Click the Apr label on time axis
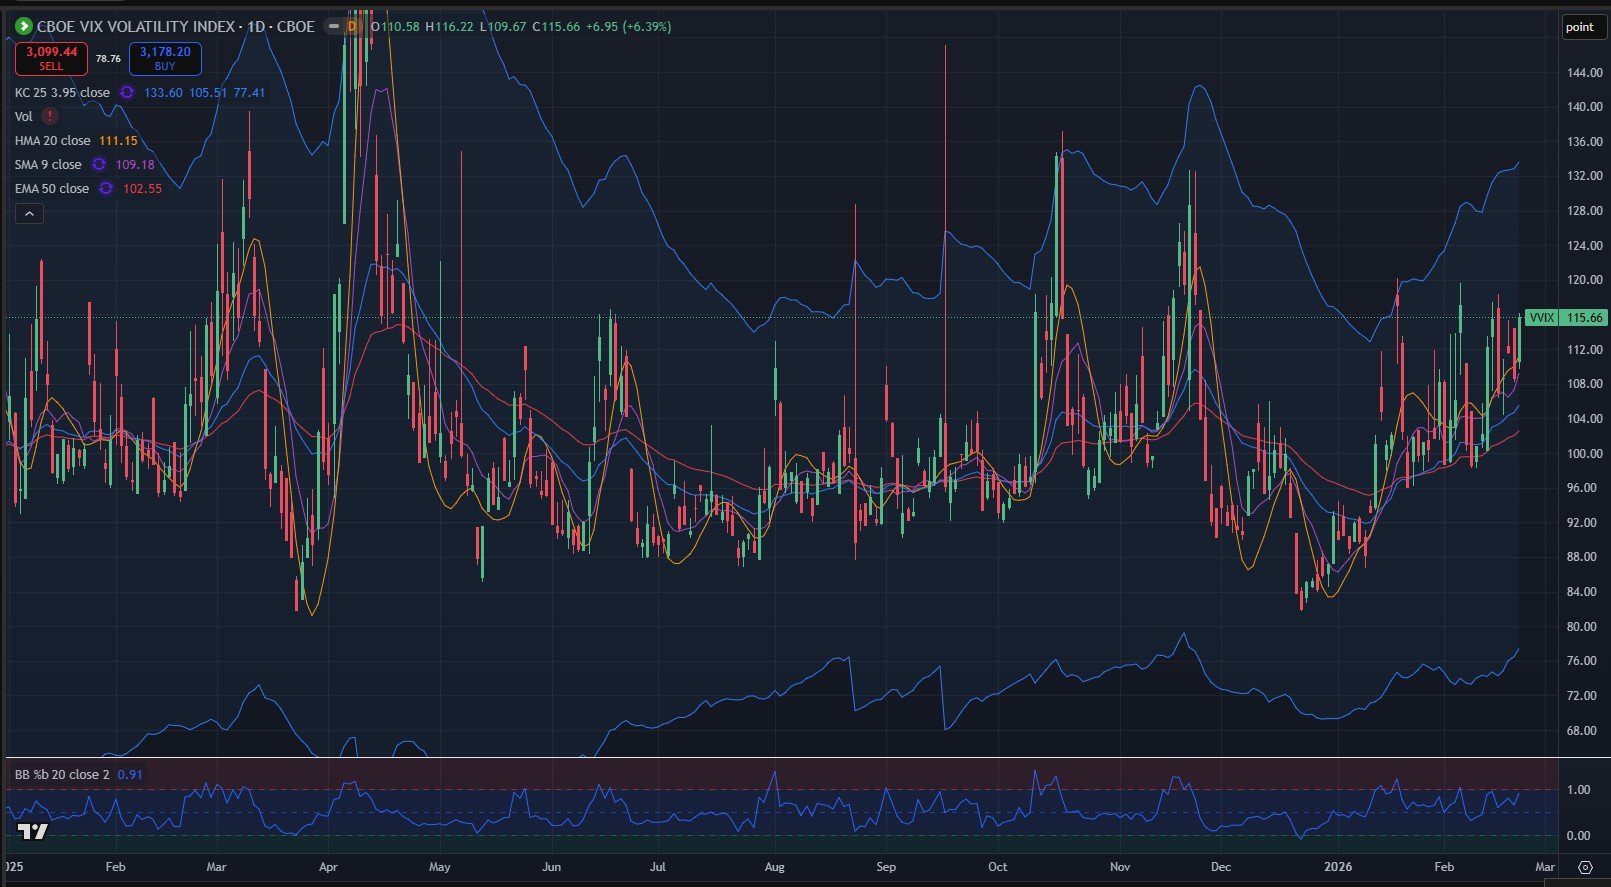Screen dimensions: 1611x887 pos(328,867)
